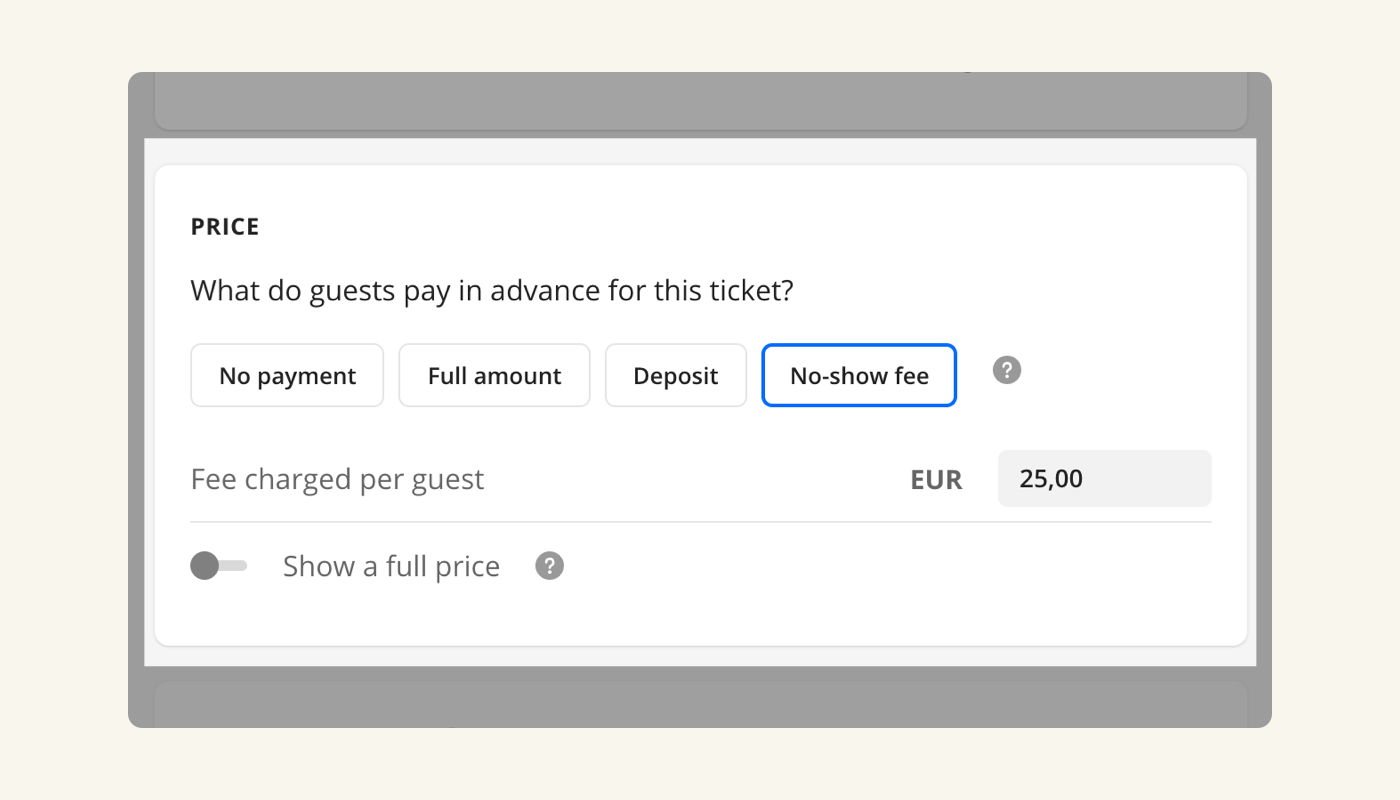The image size is (1400, 800).
Task: Click the dimmed card below the Price panel
Action: 700,703
